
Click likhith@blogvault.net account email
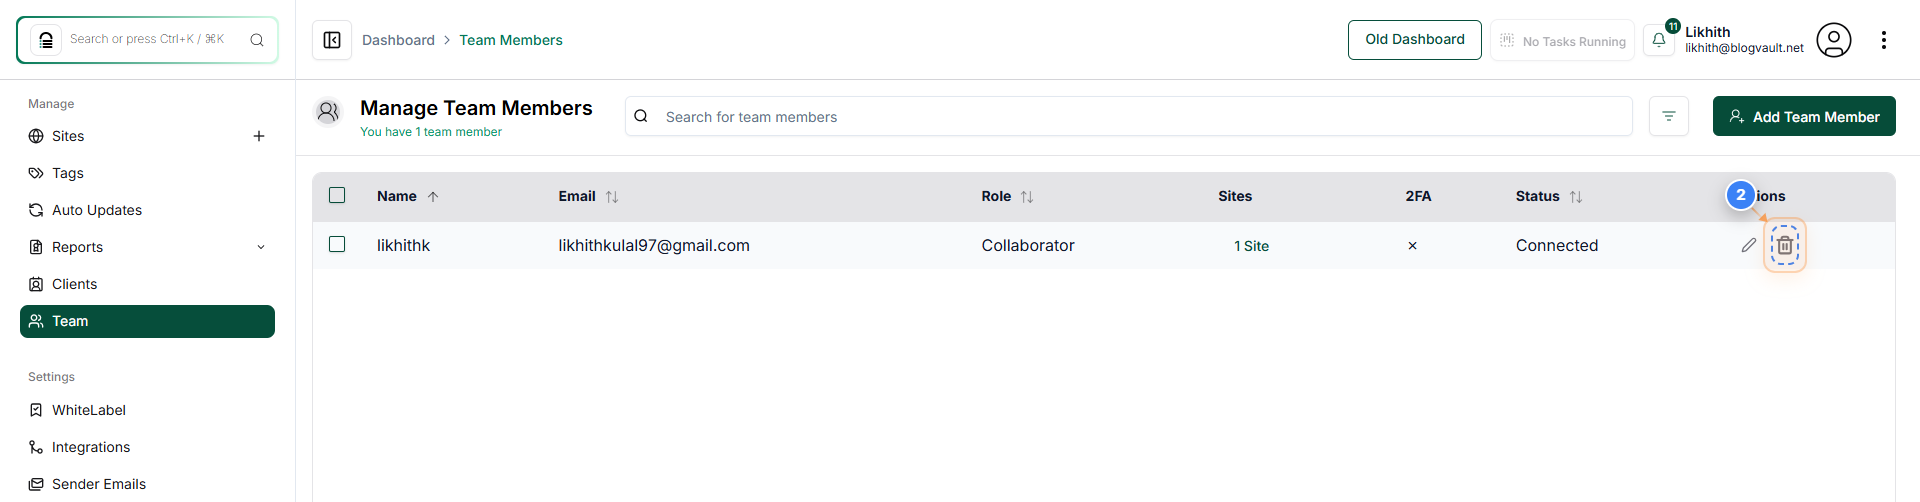[1744, 48]
